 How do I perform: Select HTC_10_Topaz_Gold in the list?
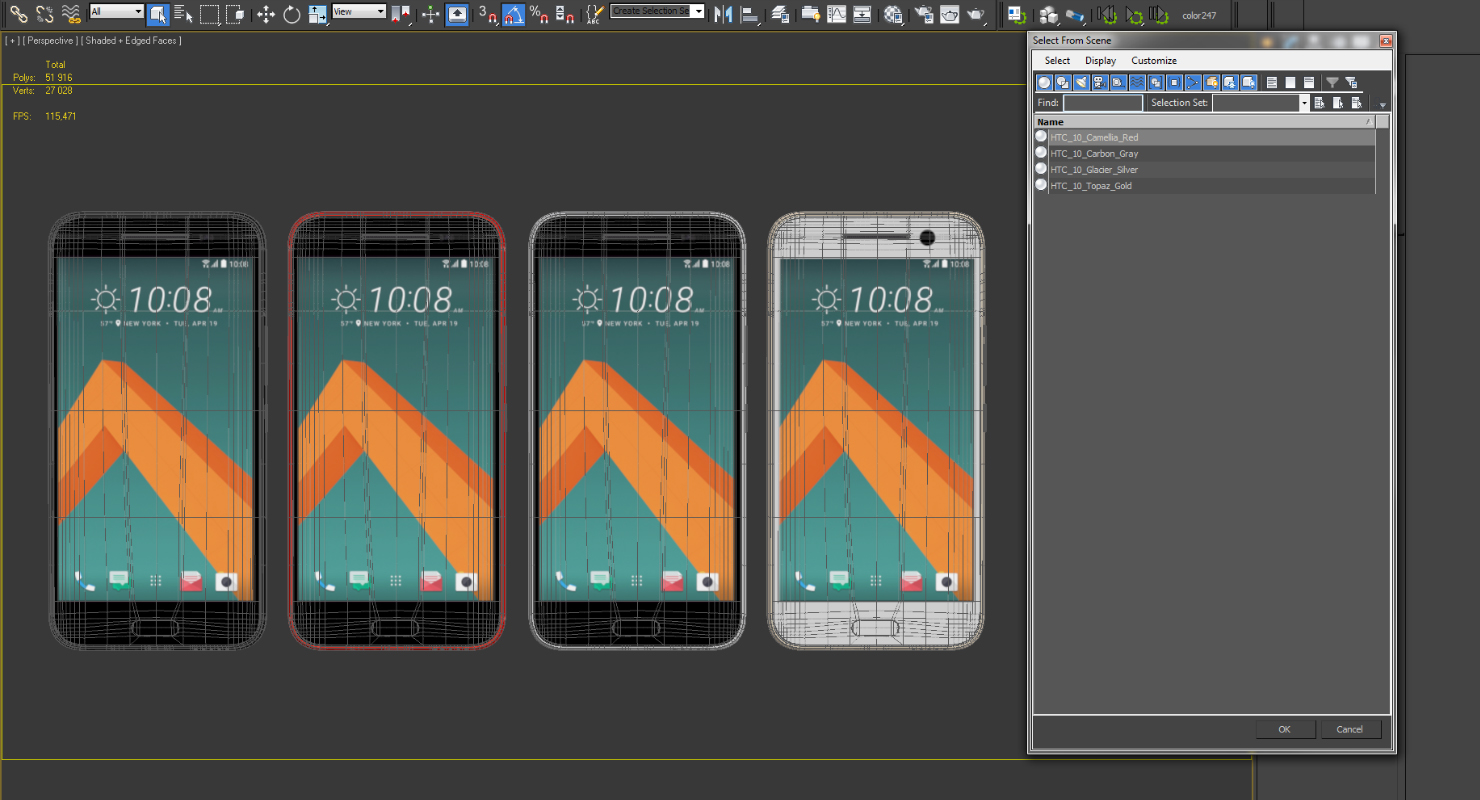1204,185
